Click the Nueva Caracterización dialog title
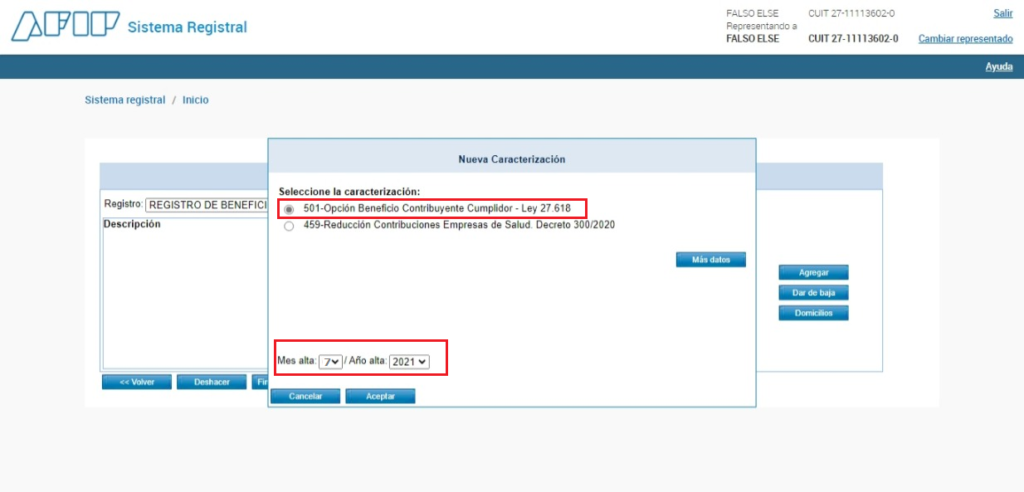 (511, 159)
